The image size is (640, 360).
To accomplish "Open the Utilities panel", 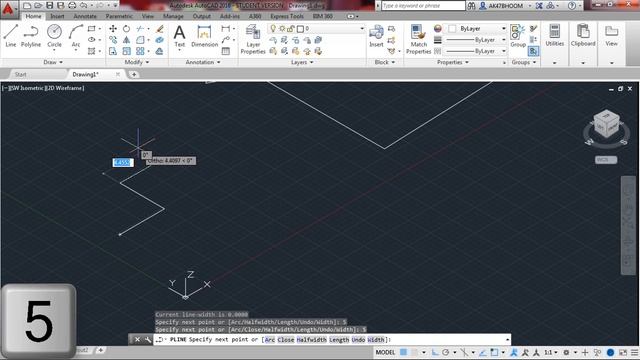I will [x=554, y=35].
